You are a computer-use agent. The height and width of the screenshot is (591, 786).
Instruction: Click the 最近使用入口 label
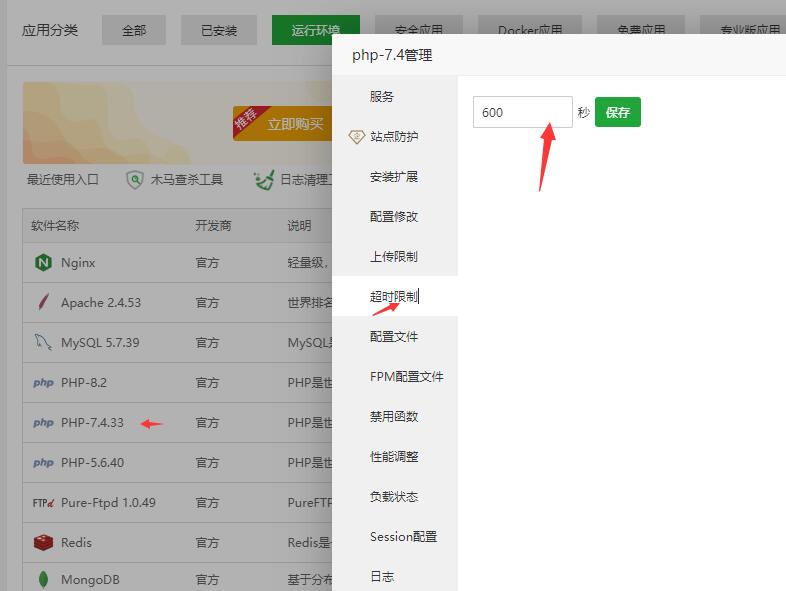click(63, 179)
